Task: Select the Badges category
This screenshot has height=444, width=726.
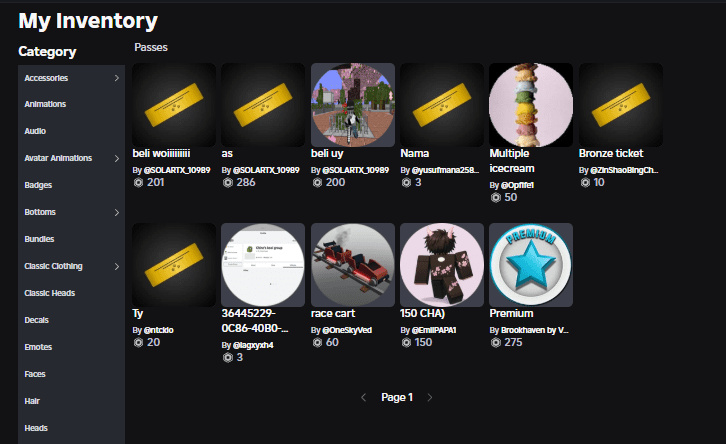Action: coord(38,185)
